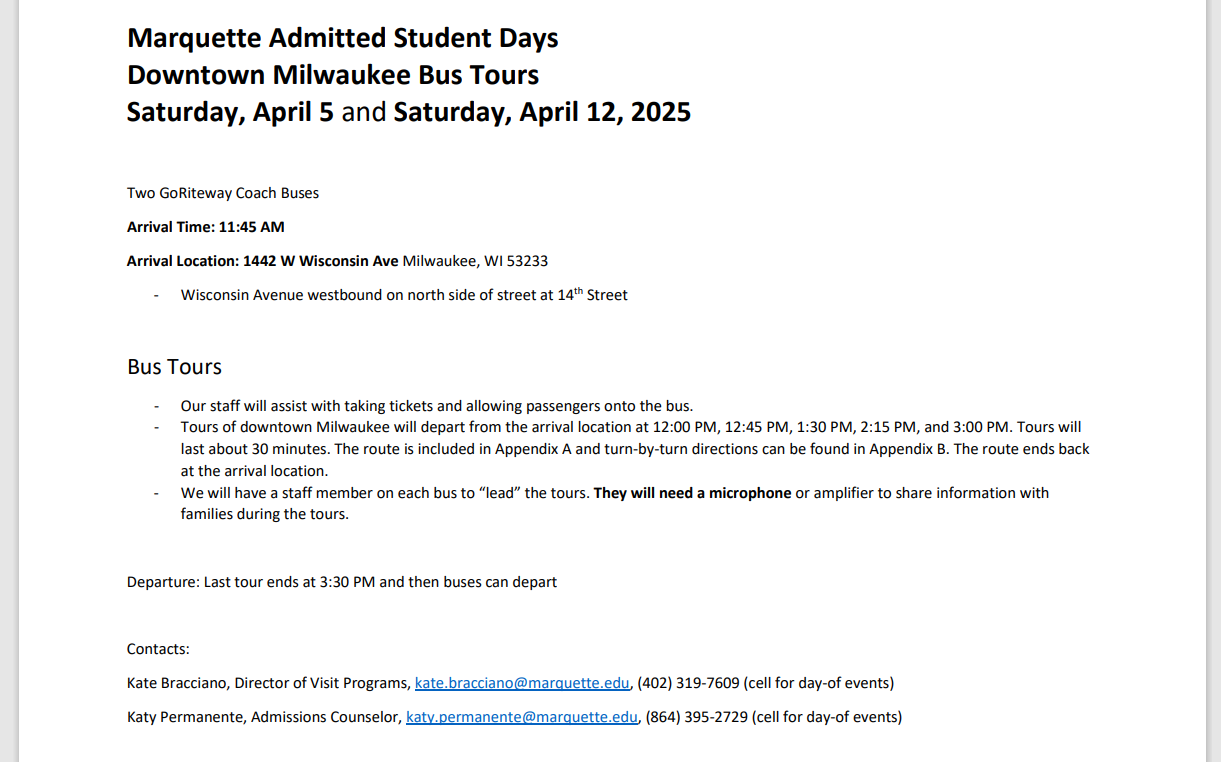Open the katy.permanente@marquette.edu email link
Viewport: 1221px width, 762px height.
(x=521, y=717)
